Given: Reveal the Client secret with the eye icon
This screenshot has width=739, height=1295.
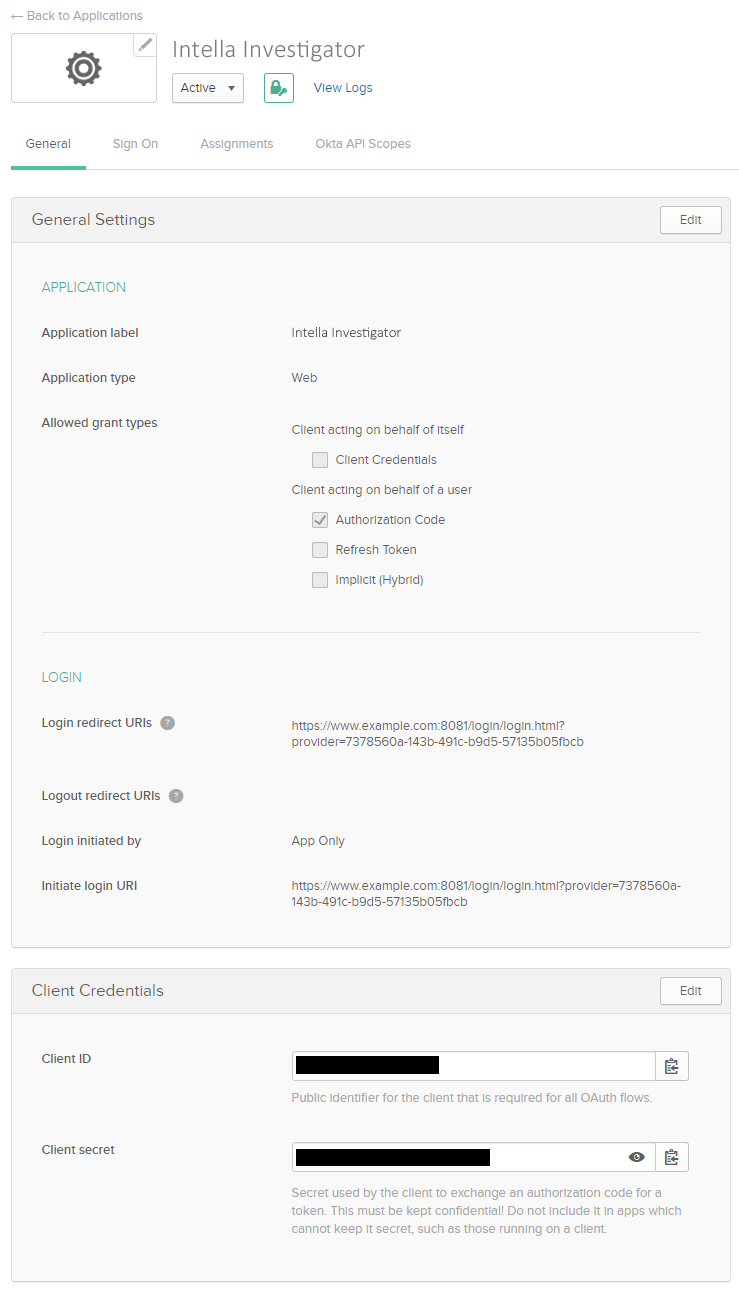Looking at the screenshot, I should tap(637, 1157).
